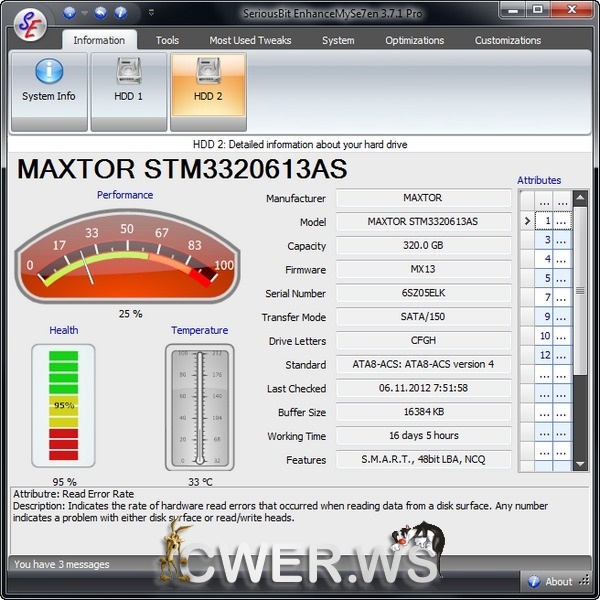Open the Most Used Tweaks tab
This screenshot has width=600, height=600.
click(x=248, y=40)
